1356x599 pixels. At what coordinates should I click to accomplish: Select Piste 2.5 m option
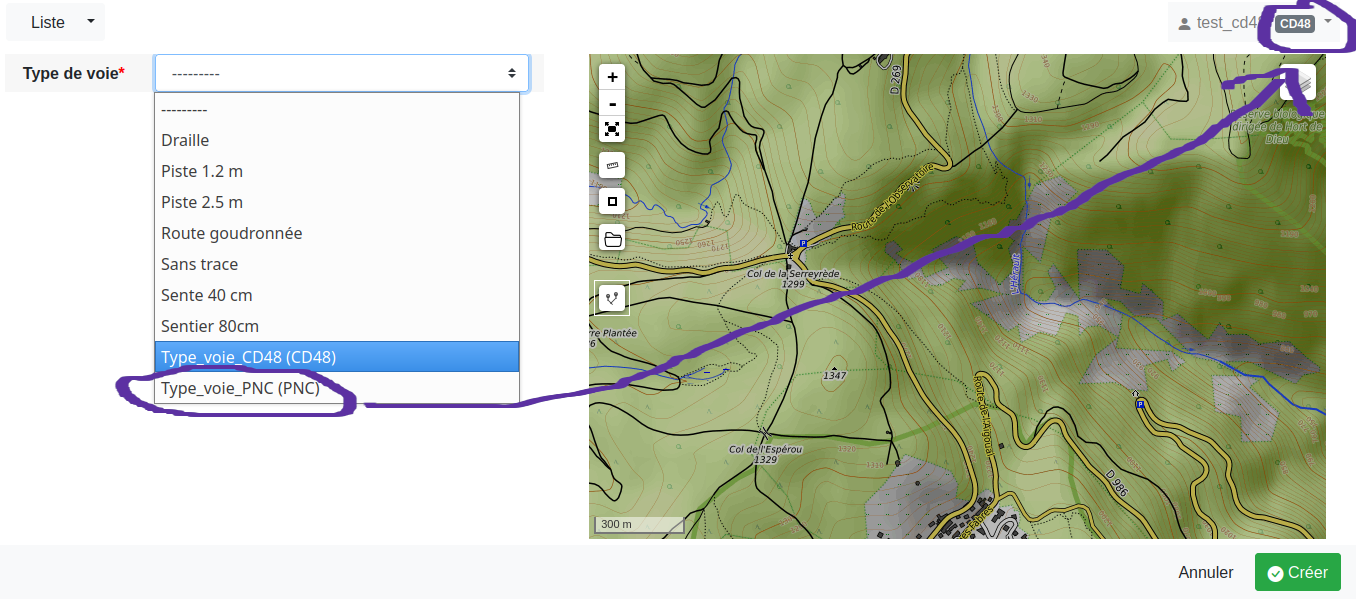tap(337, 202)
